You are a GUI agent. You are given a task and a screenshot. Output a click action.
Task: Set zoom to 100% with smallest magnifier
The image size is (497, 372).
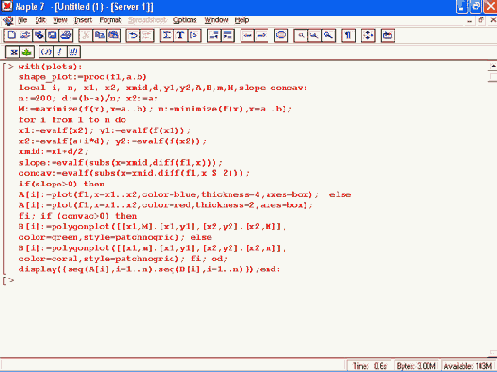tap(301, 35)
